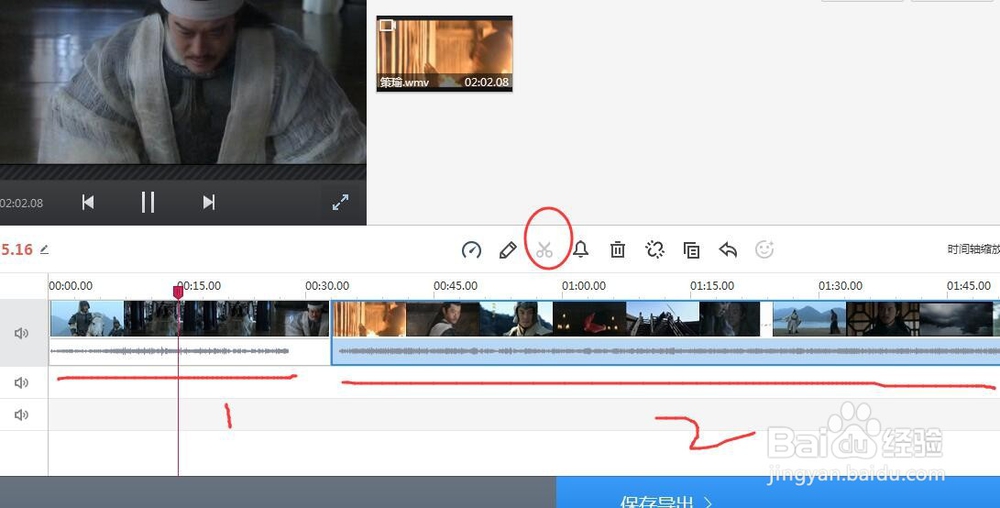Mute the second audio track

click(x=22, y=382)
